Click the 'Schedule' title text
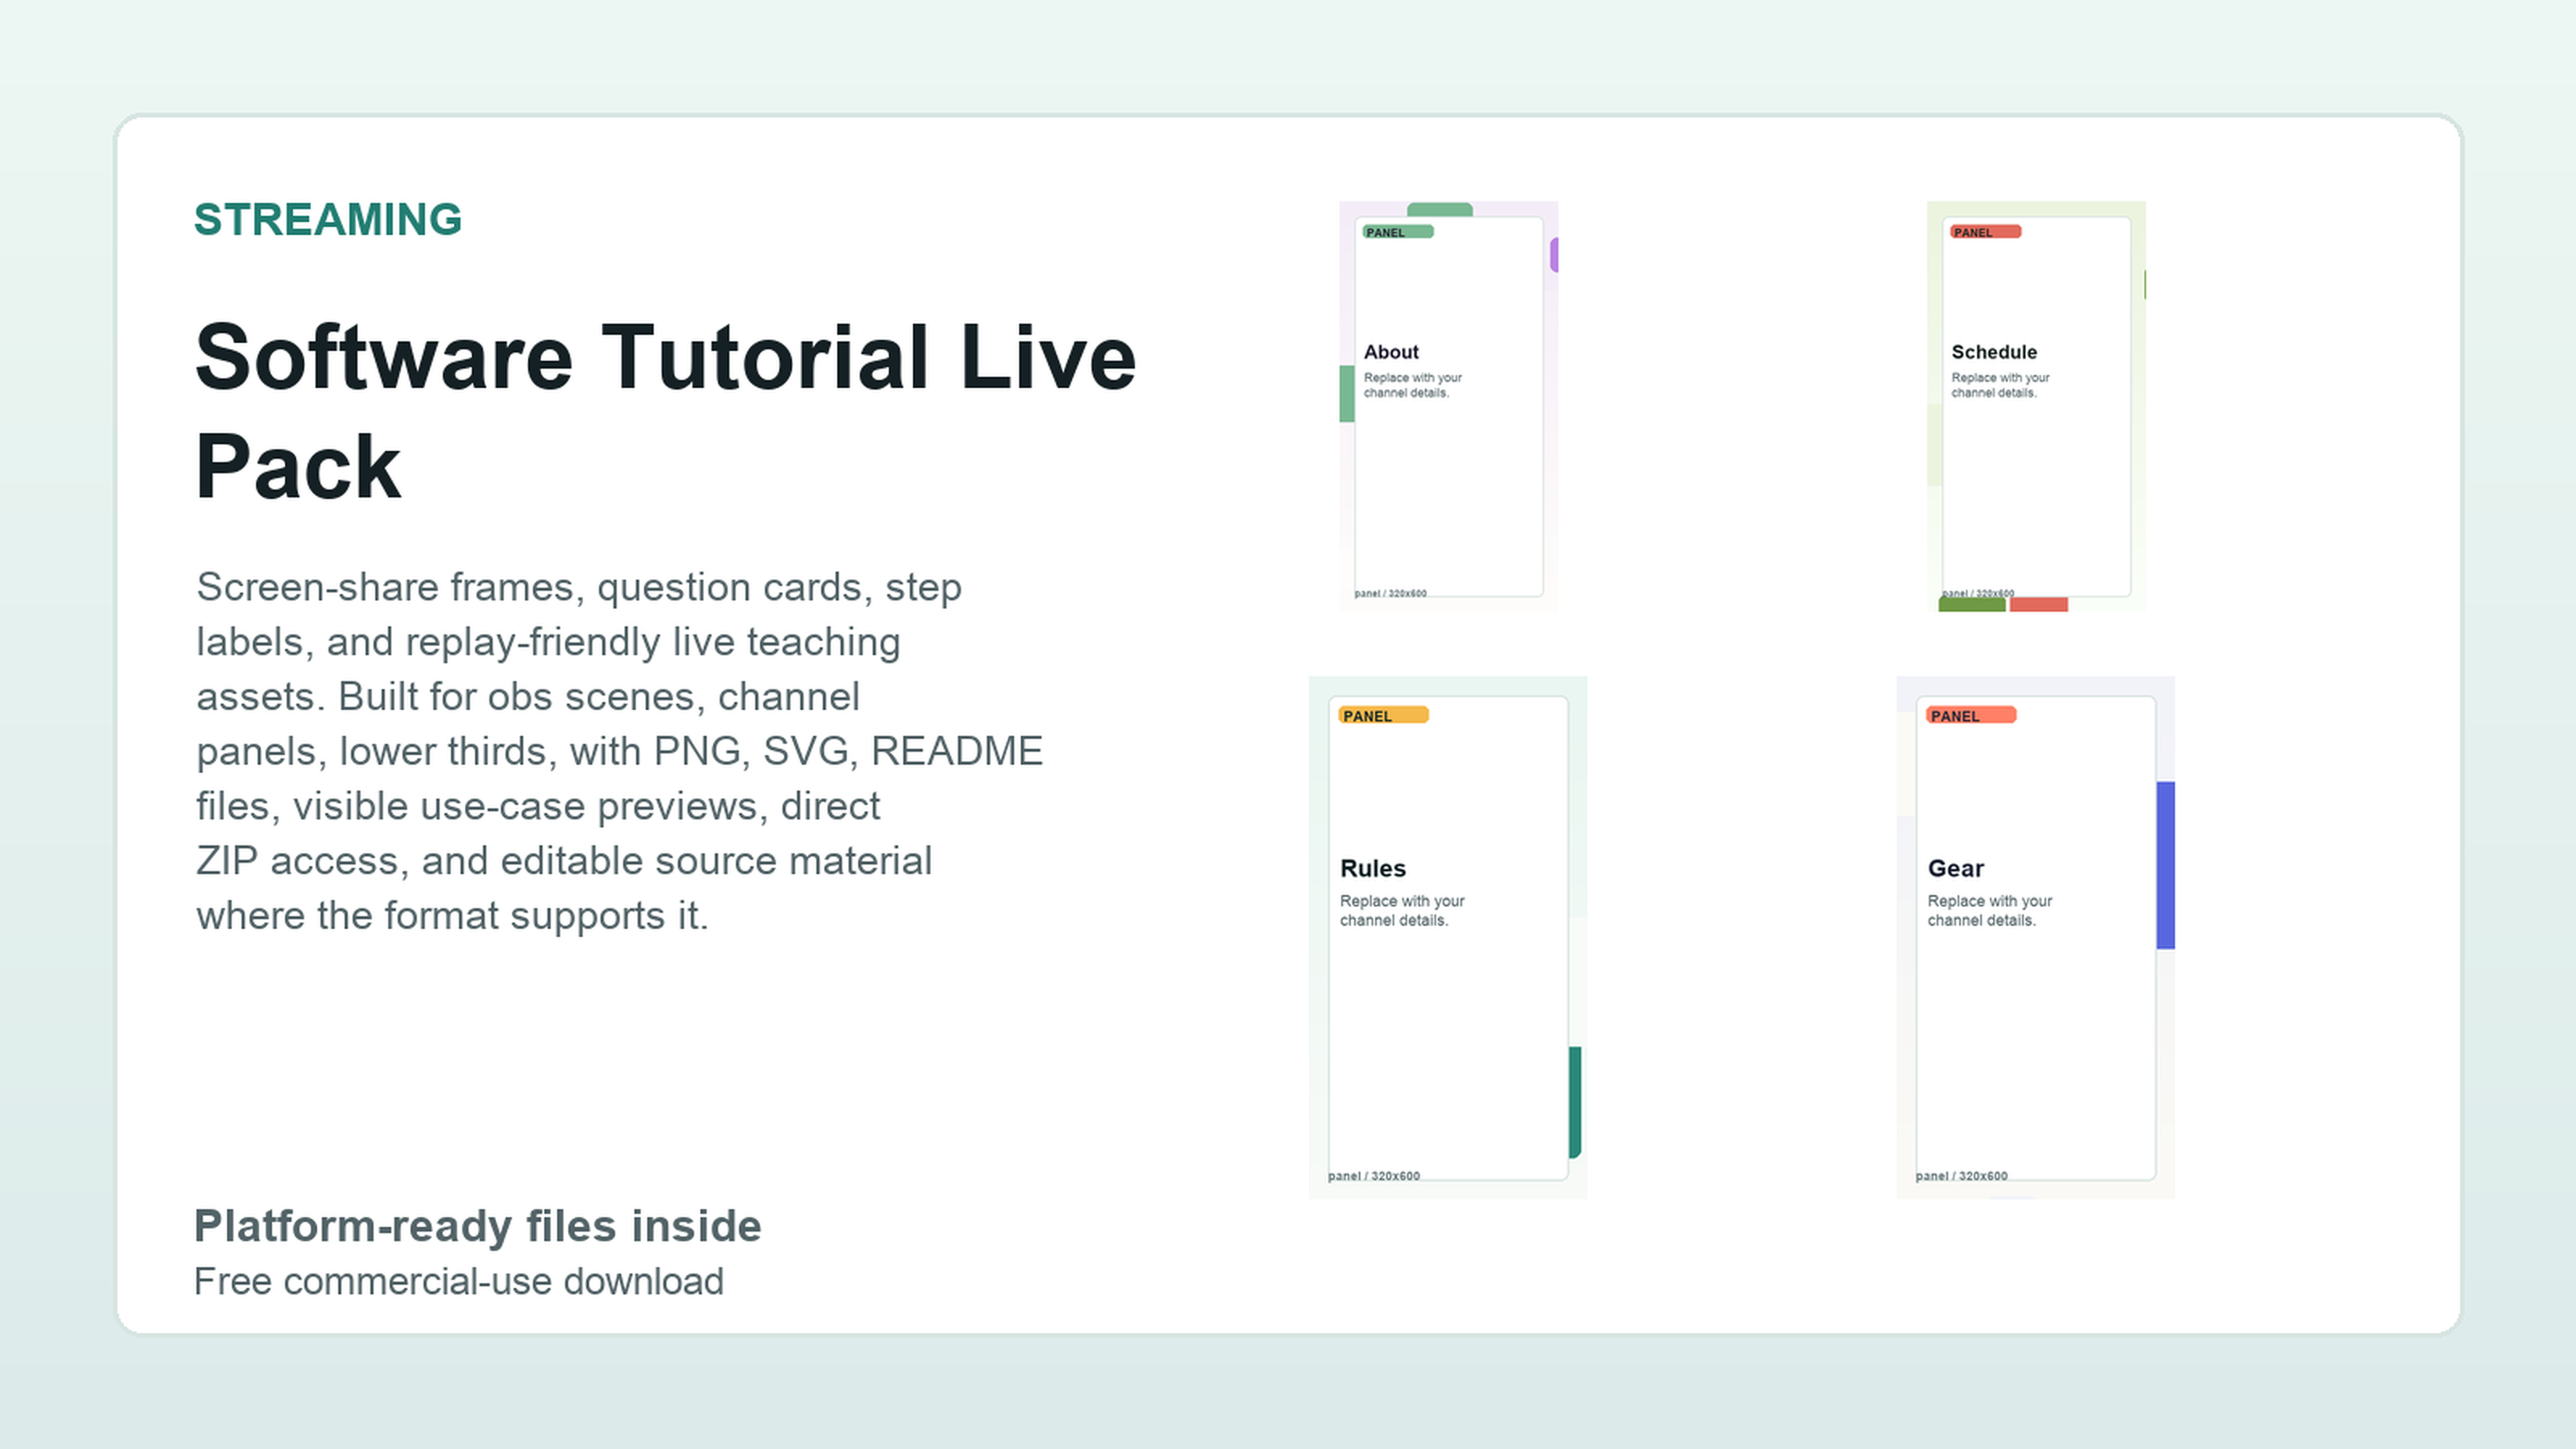 point(1994,352)
